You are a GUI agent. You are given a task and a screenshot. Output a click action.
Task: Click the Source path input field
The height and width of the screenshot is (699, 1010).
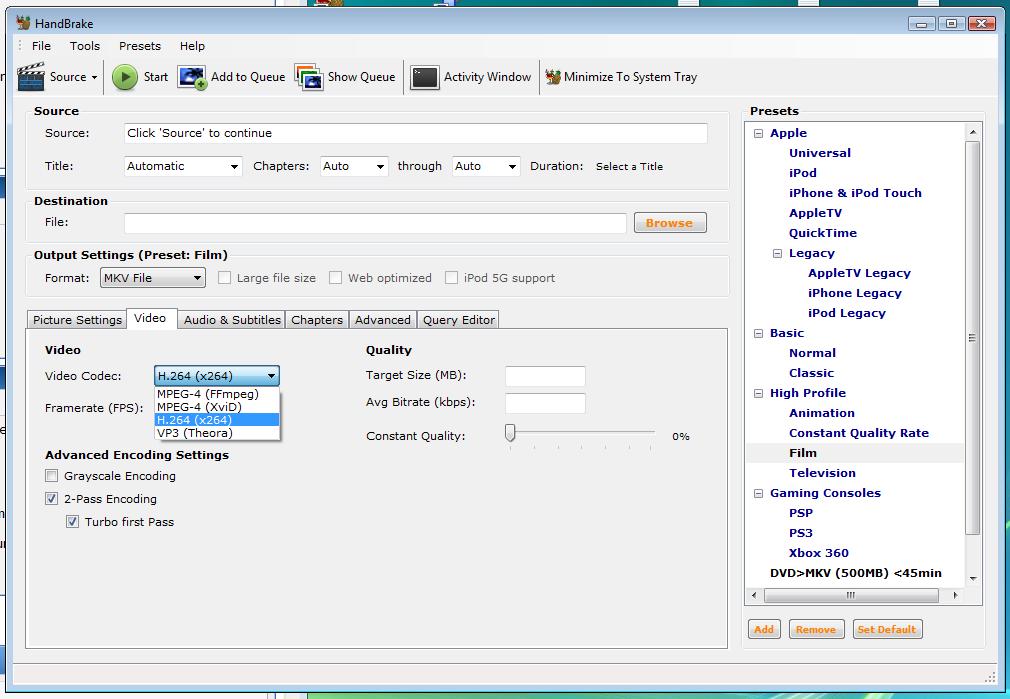415,133
